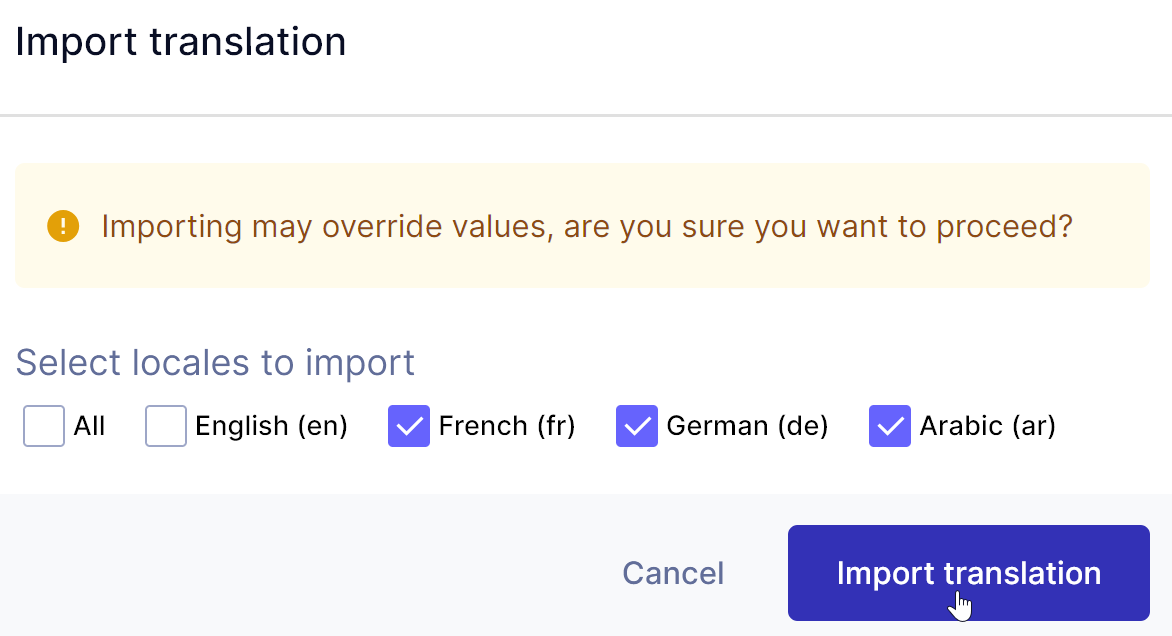Click the "All" label text
This screenshot has height=636, width=1172.
[x=89, y=426]
